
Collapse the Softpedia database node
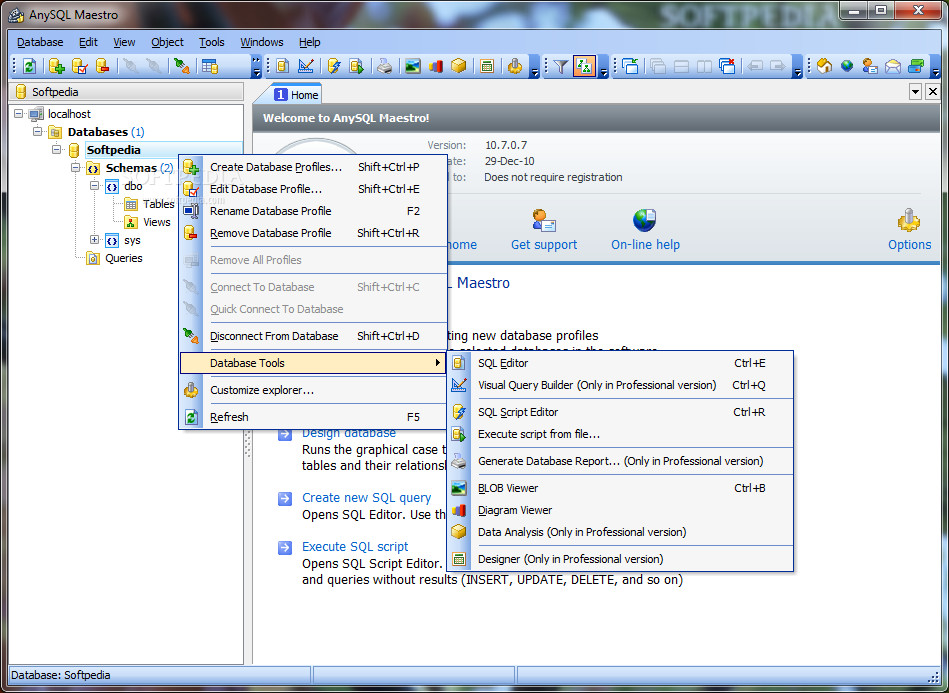tap(57, 149)
